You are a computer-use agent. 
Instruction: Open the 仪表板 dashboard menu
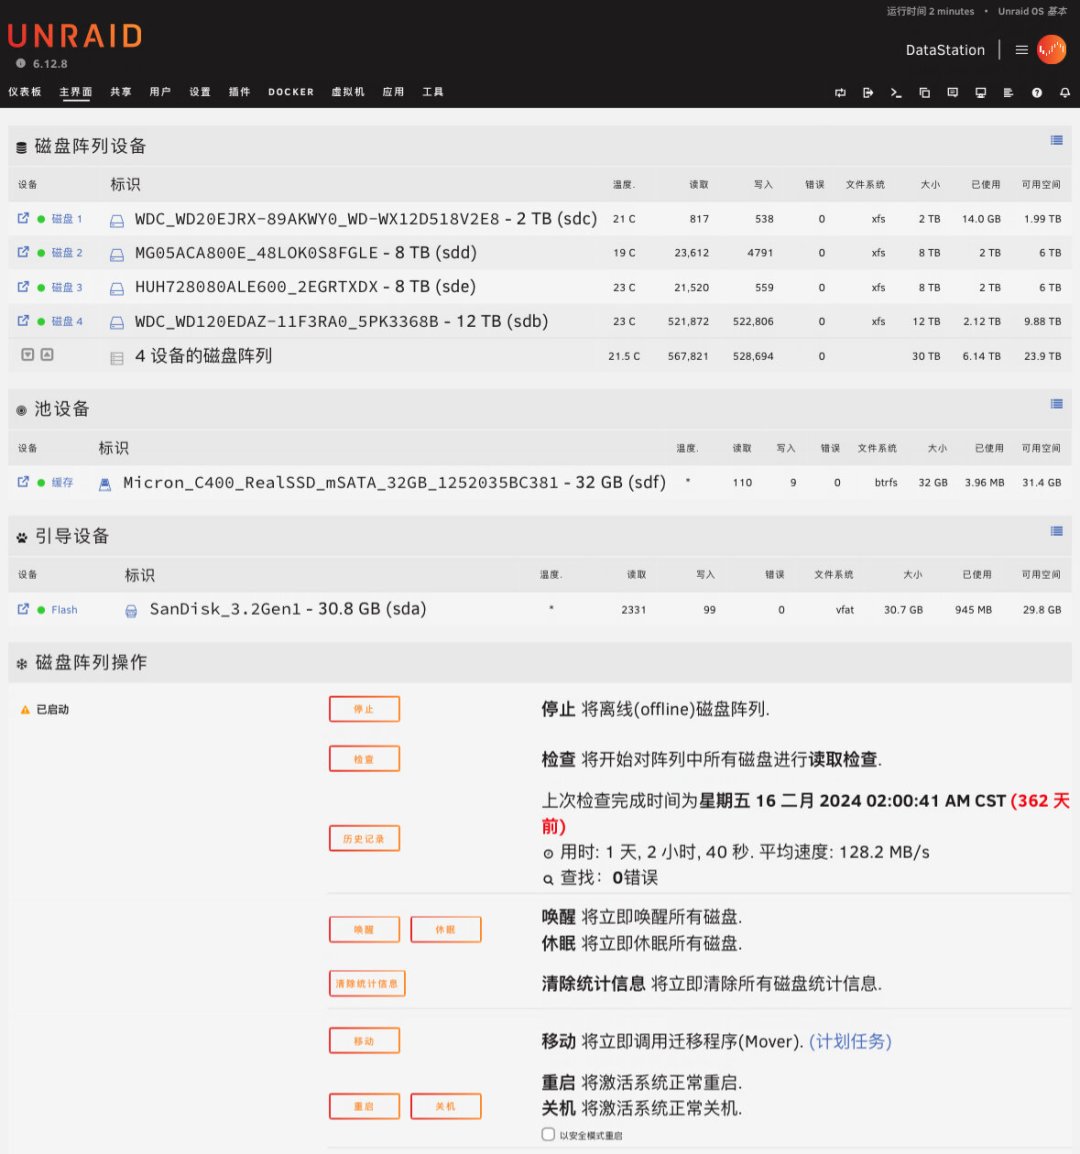tap(24, 92)
